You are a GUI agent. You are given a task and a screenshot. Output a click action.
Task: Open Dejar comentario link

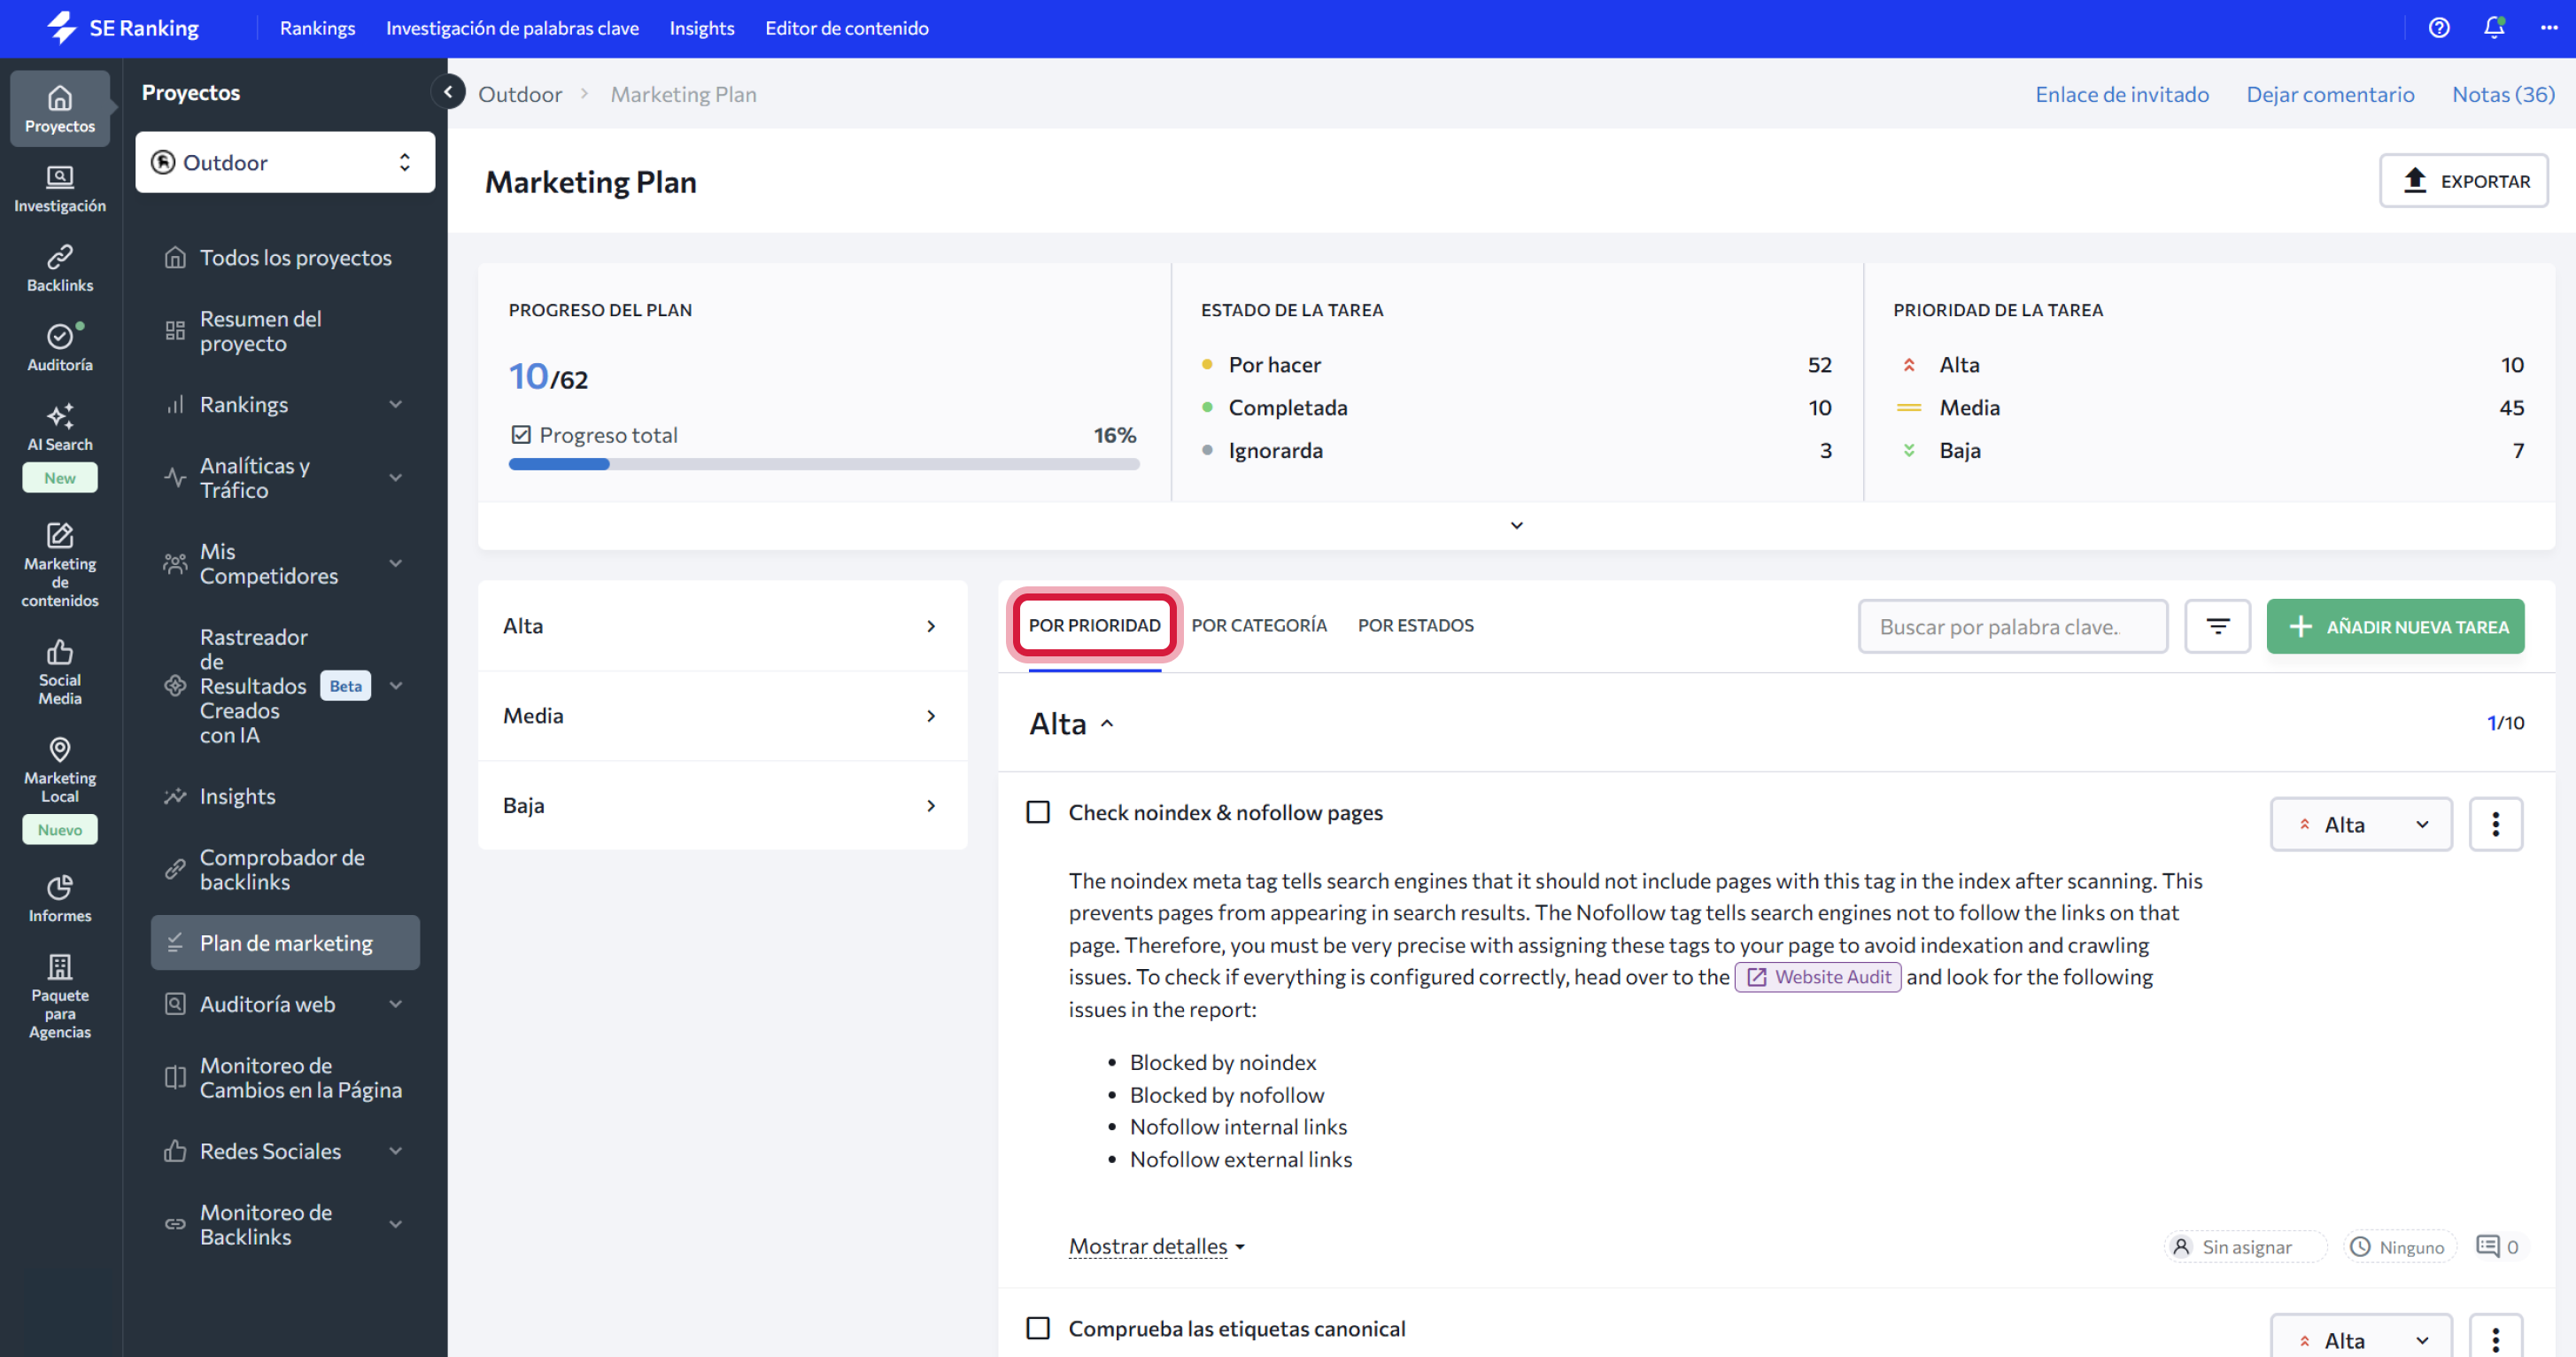point(2329,94)
